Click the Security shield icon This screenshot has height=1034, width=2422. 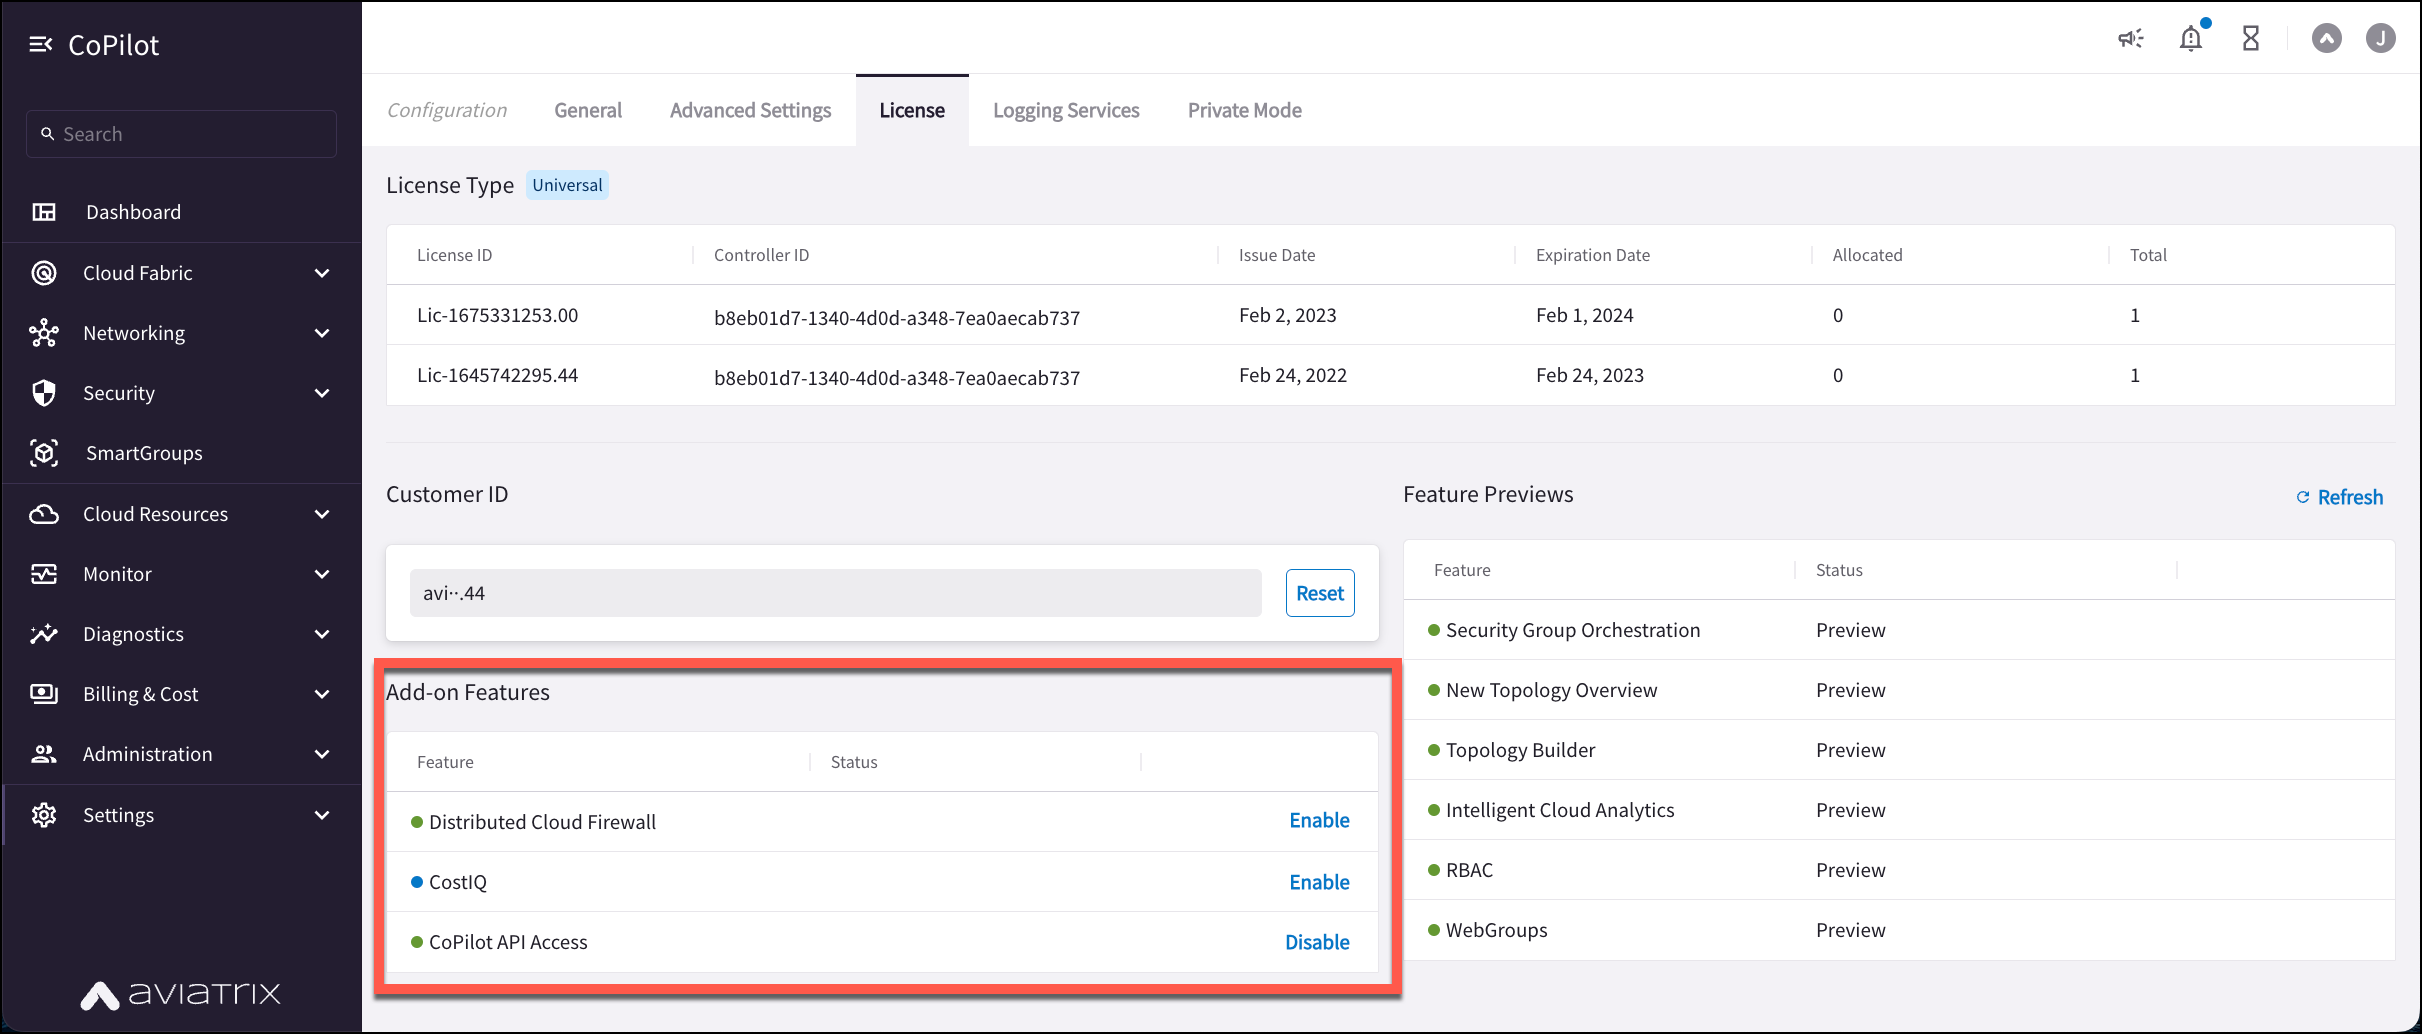[44, 393]
